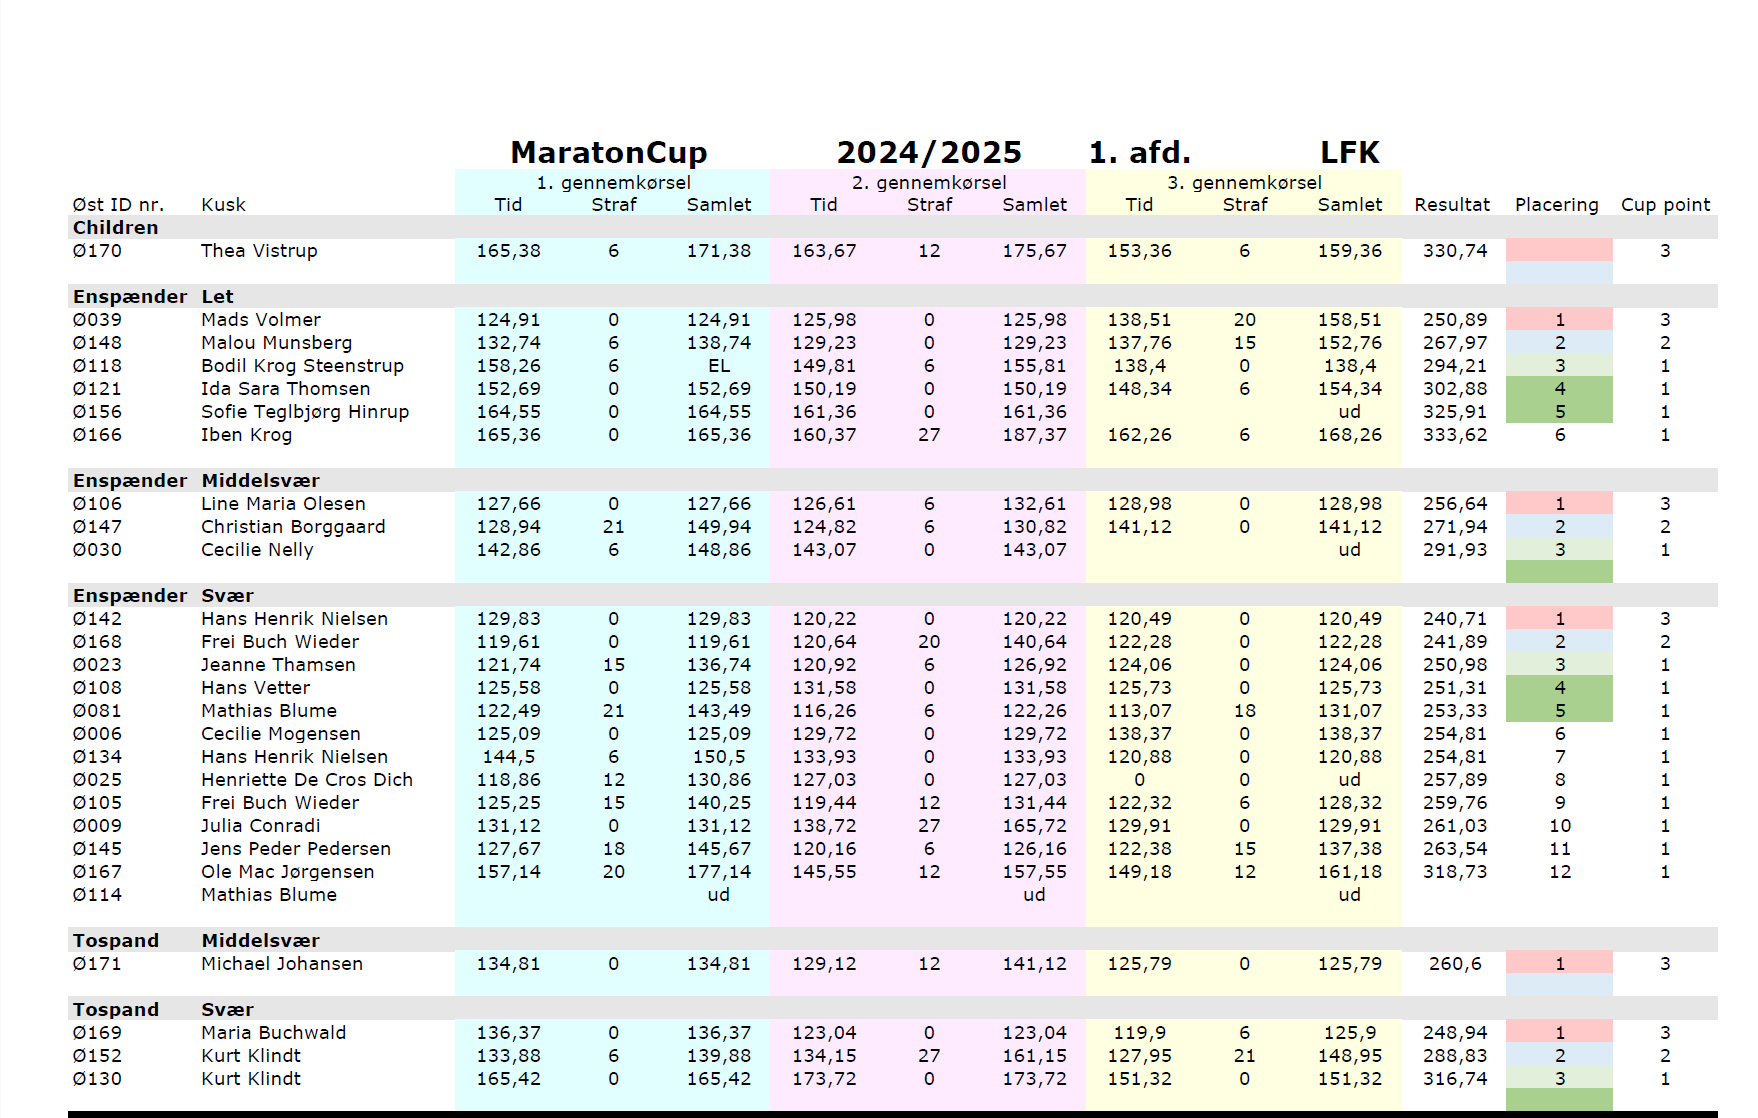Select ID cell Ø142

click(97, 619)
